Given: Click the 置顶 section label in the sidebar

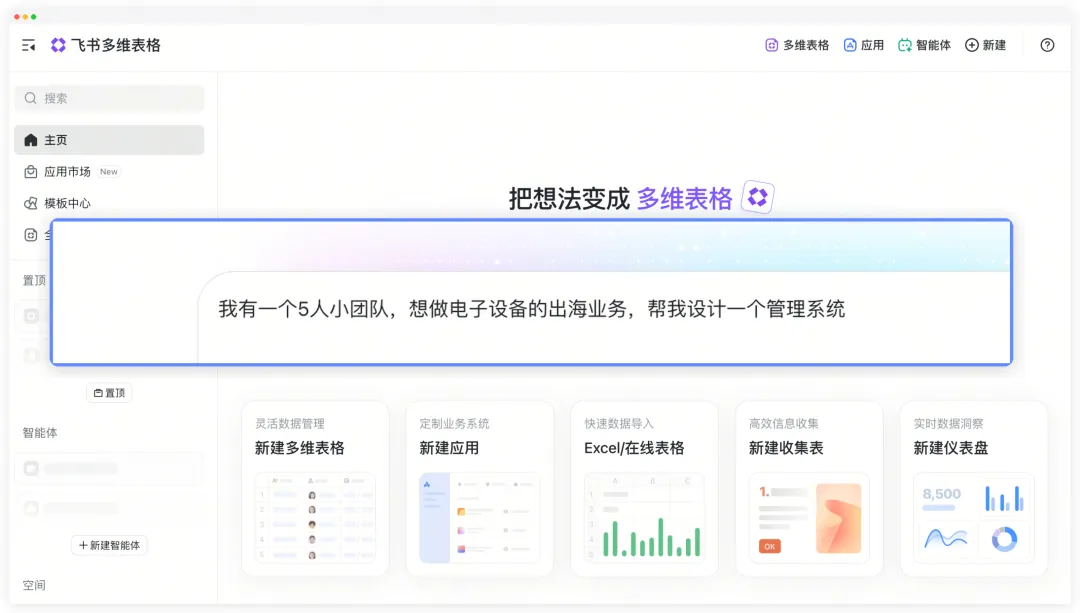Looking at the screenshot, I should pyautogui.click(x=34, y=280).
